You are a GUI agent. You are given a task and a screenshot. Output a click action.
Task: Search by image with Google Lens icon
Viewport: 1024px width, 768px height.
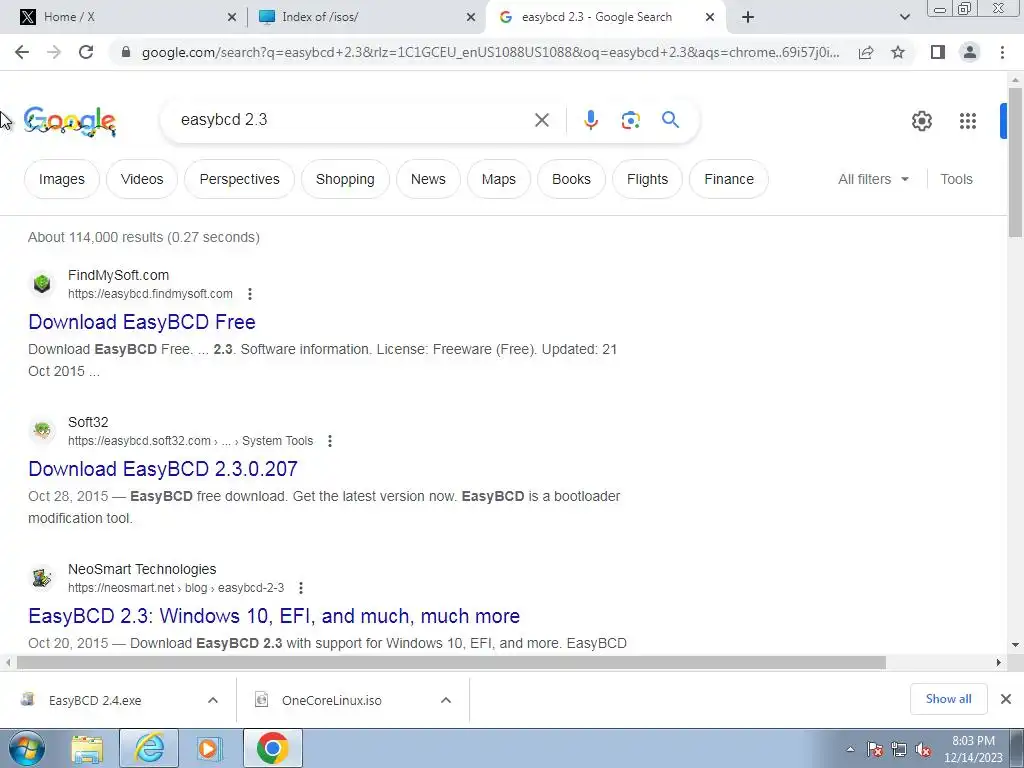click(630, 120)
